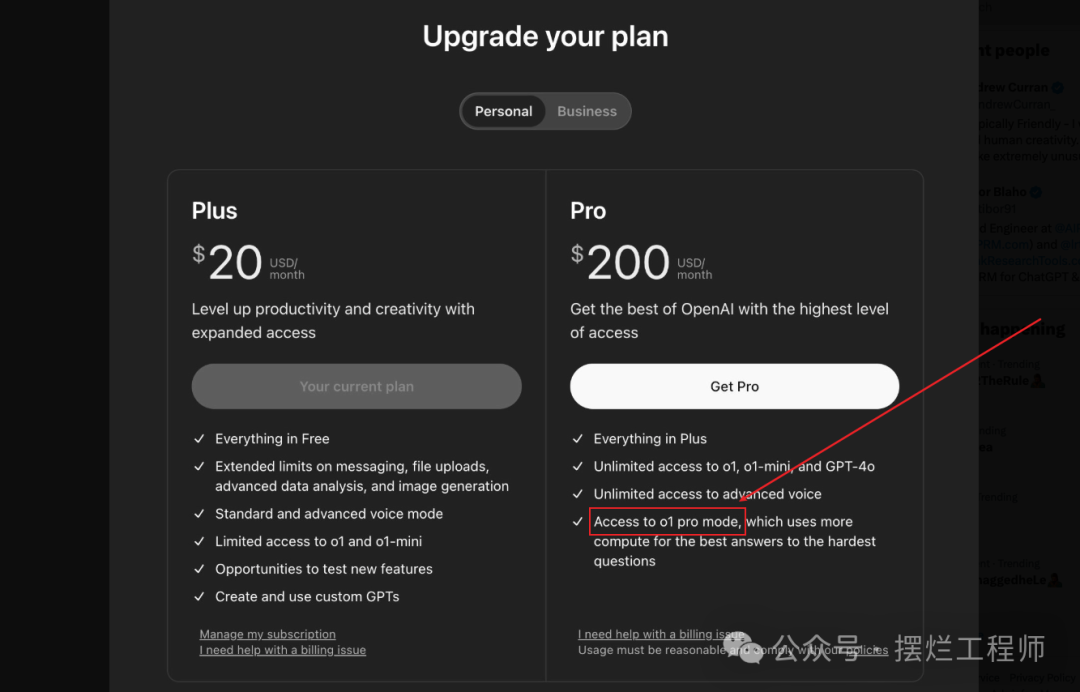The width and height of the screenshot is (1080, 692).
Task: Click checkmark beside Opportunities to test new features
Action: pos(200,569)
